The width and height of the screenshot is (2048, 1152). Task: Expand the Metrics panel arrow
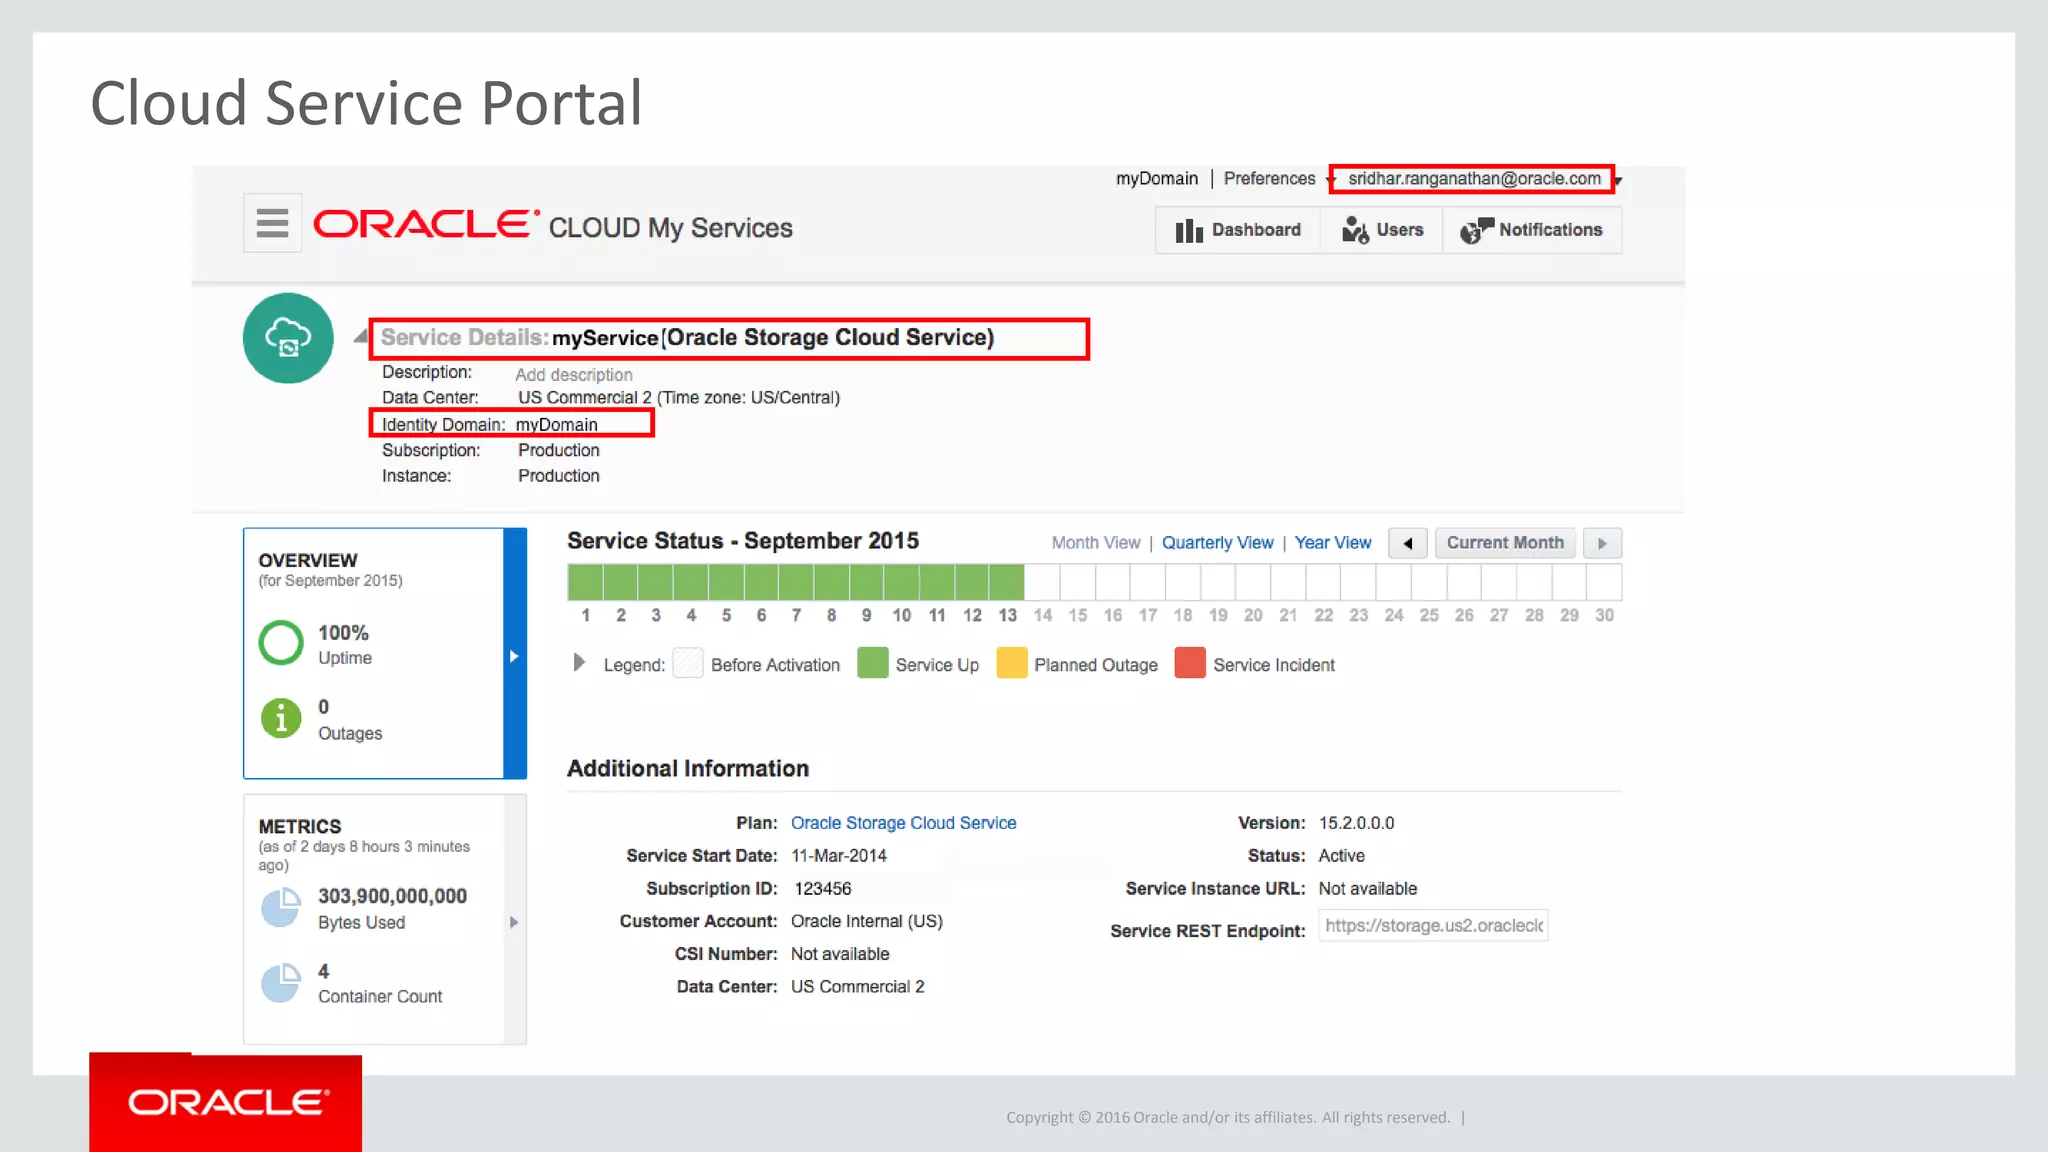(514, 922)
